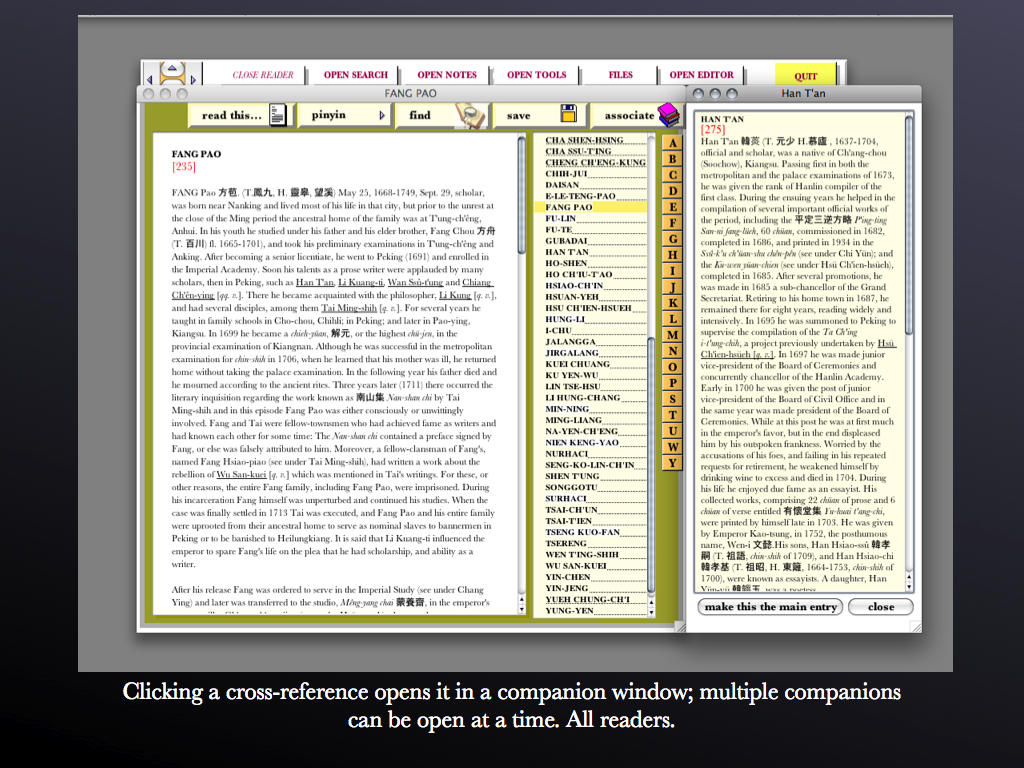Click the Han T'an window scrollbar thumb
The width and height of the screenshot is (1024, 768).
(909, 225)
